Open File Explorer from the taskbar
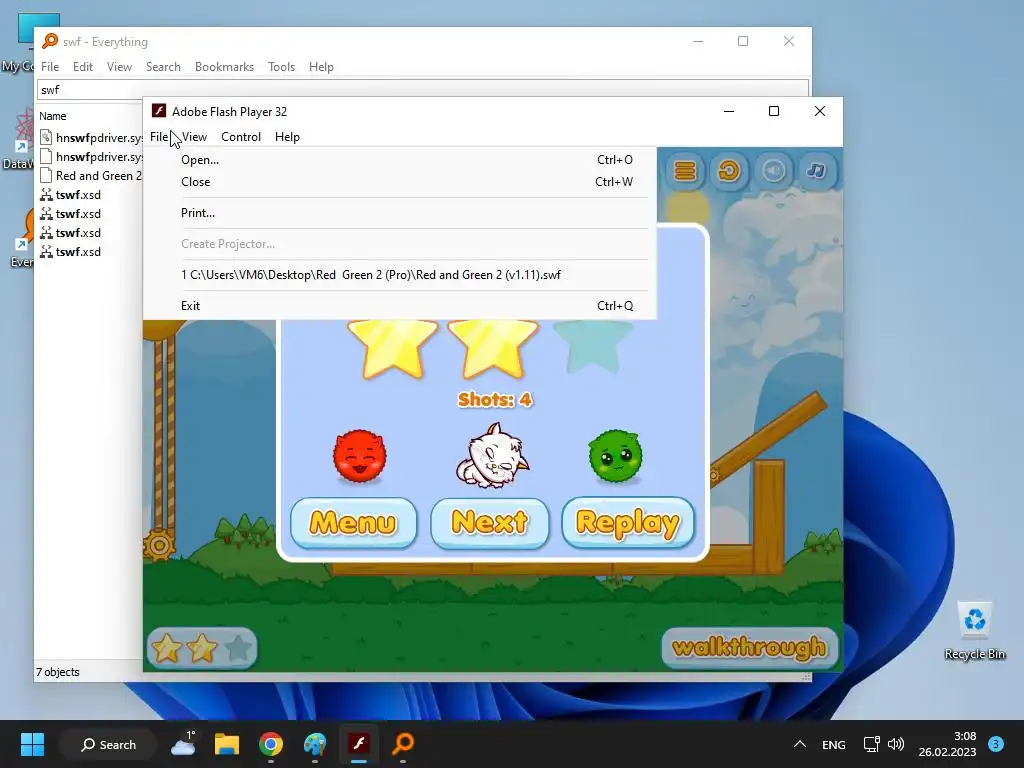The image size is (1024, 768). (227, 744)
